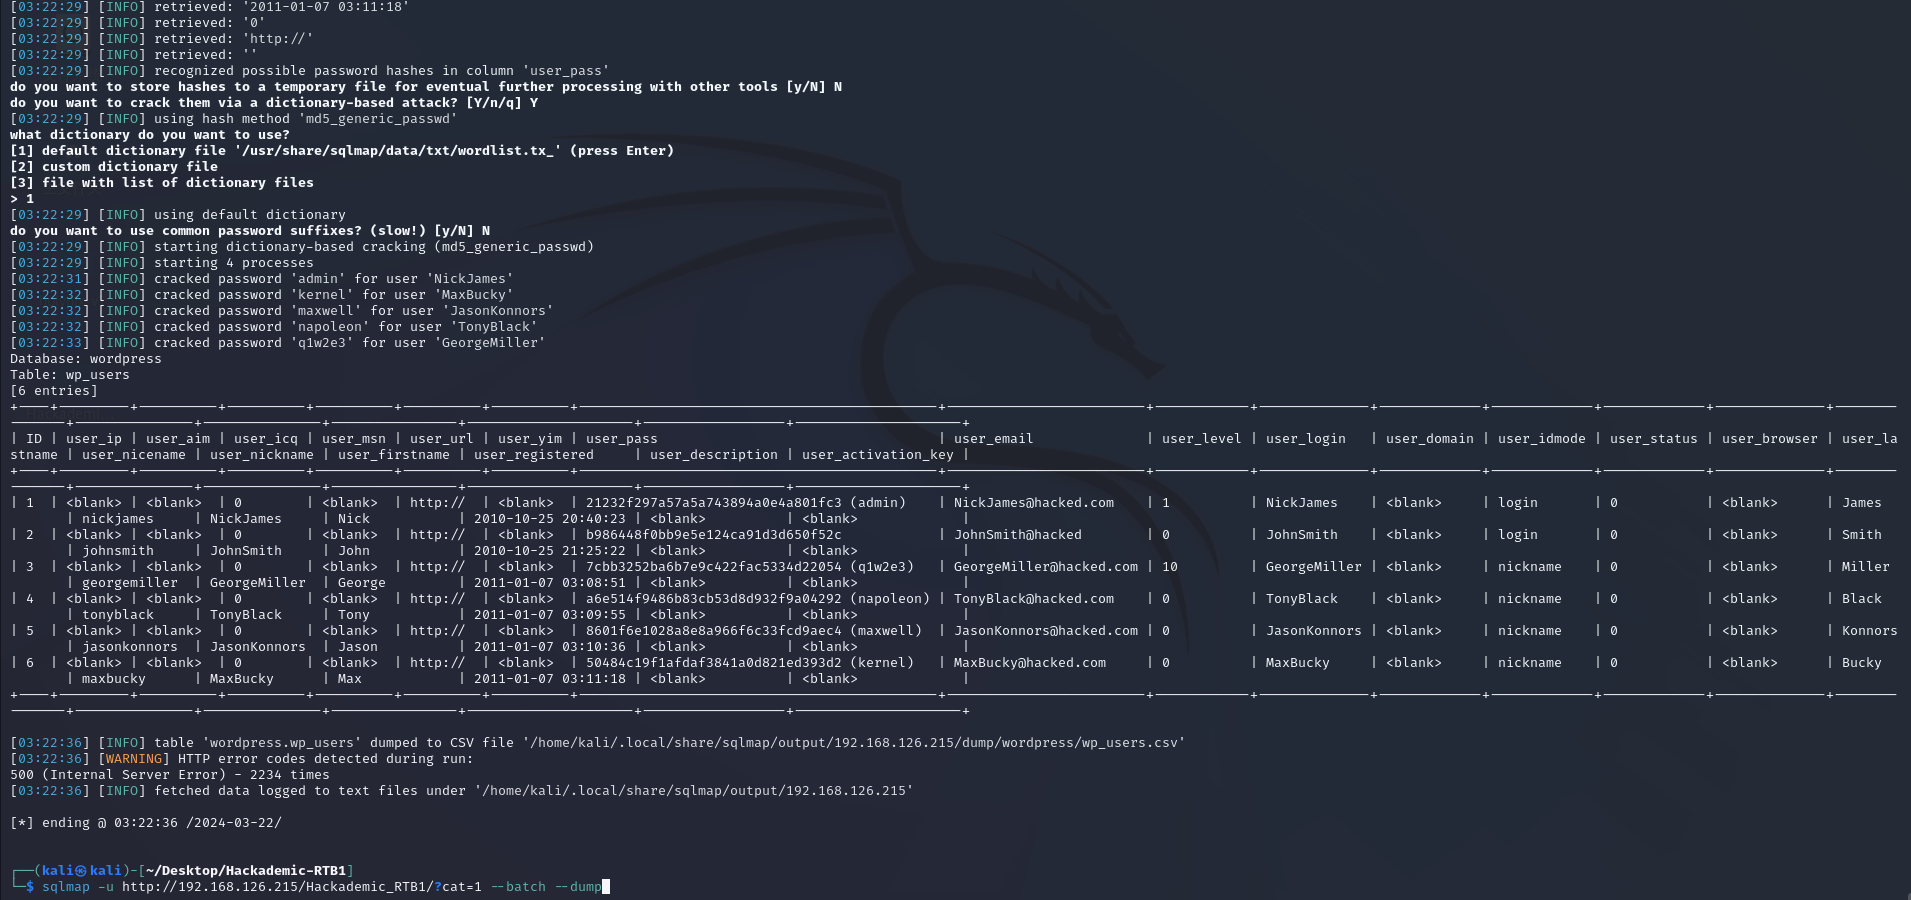Click the 'using default dictionary' log line

coord(177,215)
